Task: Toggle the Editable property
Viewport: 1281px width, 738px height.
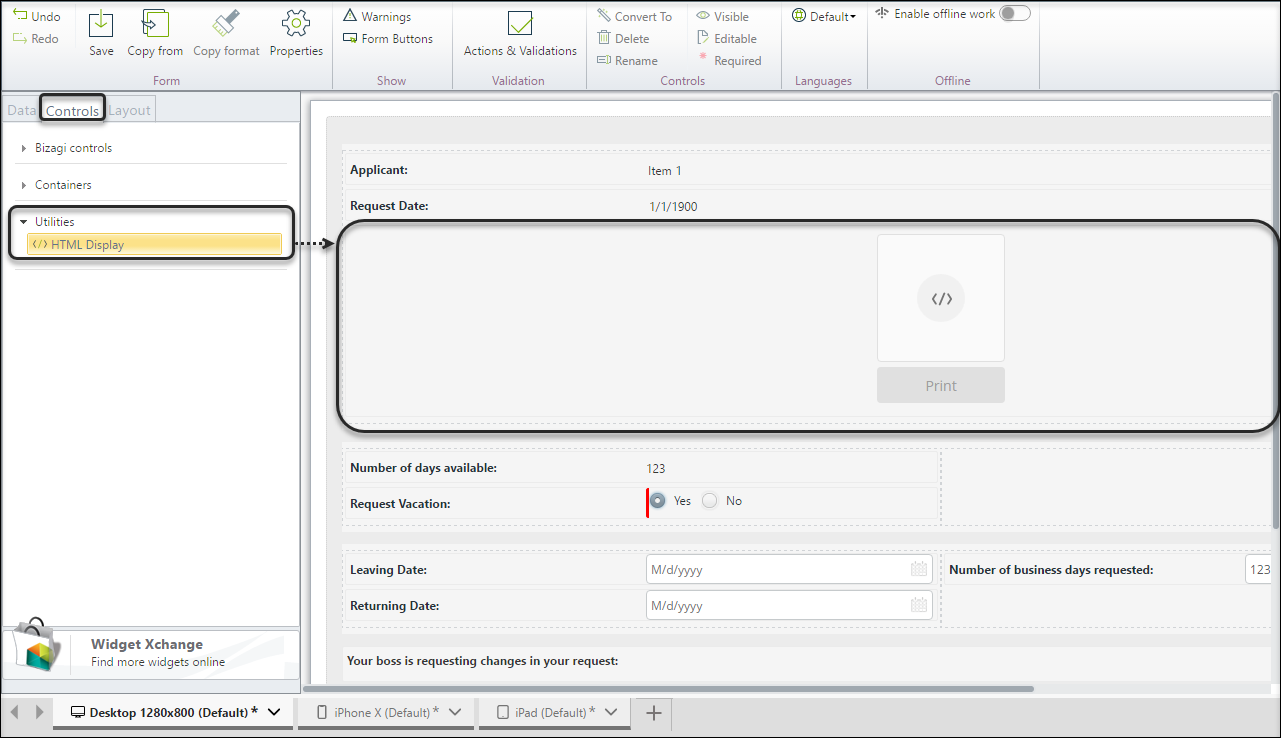Action: [x=726, y=38]
